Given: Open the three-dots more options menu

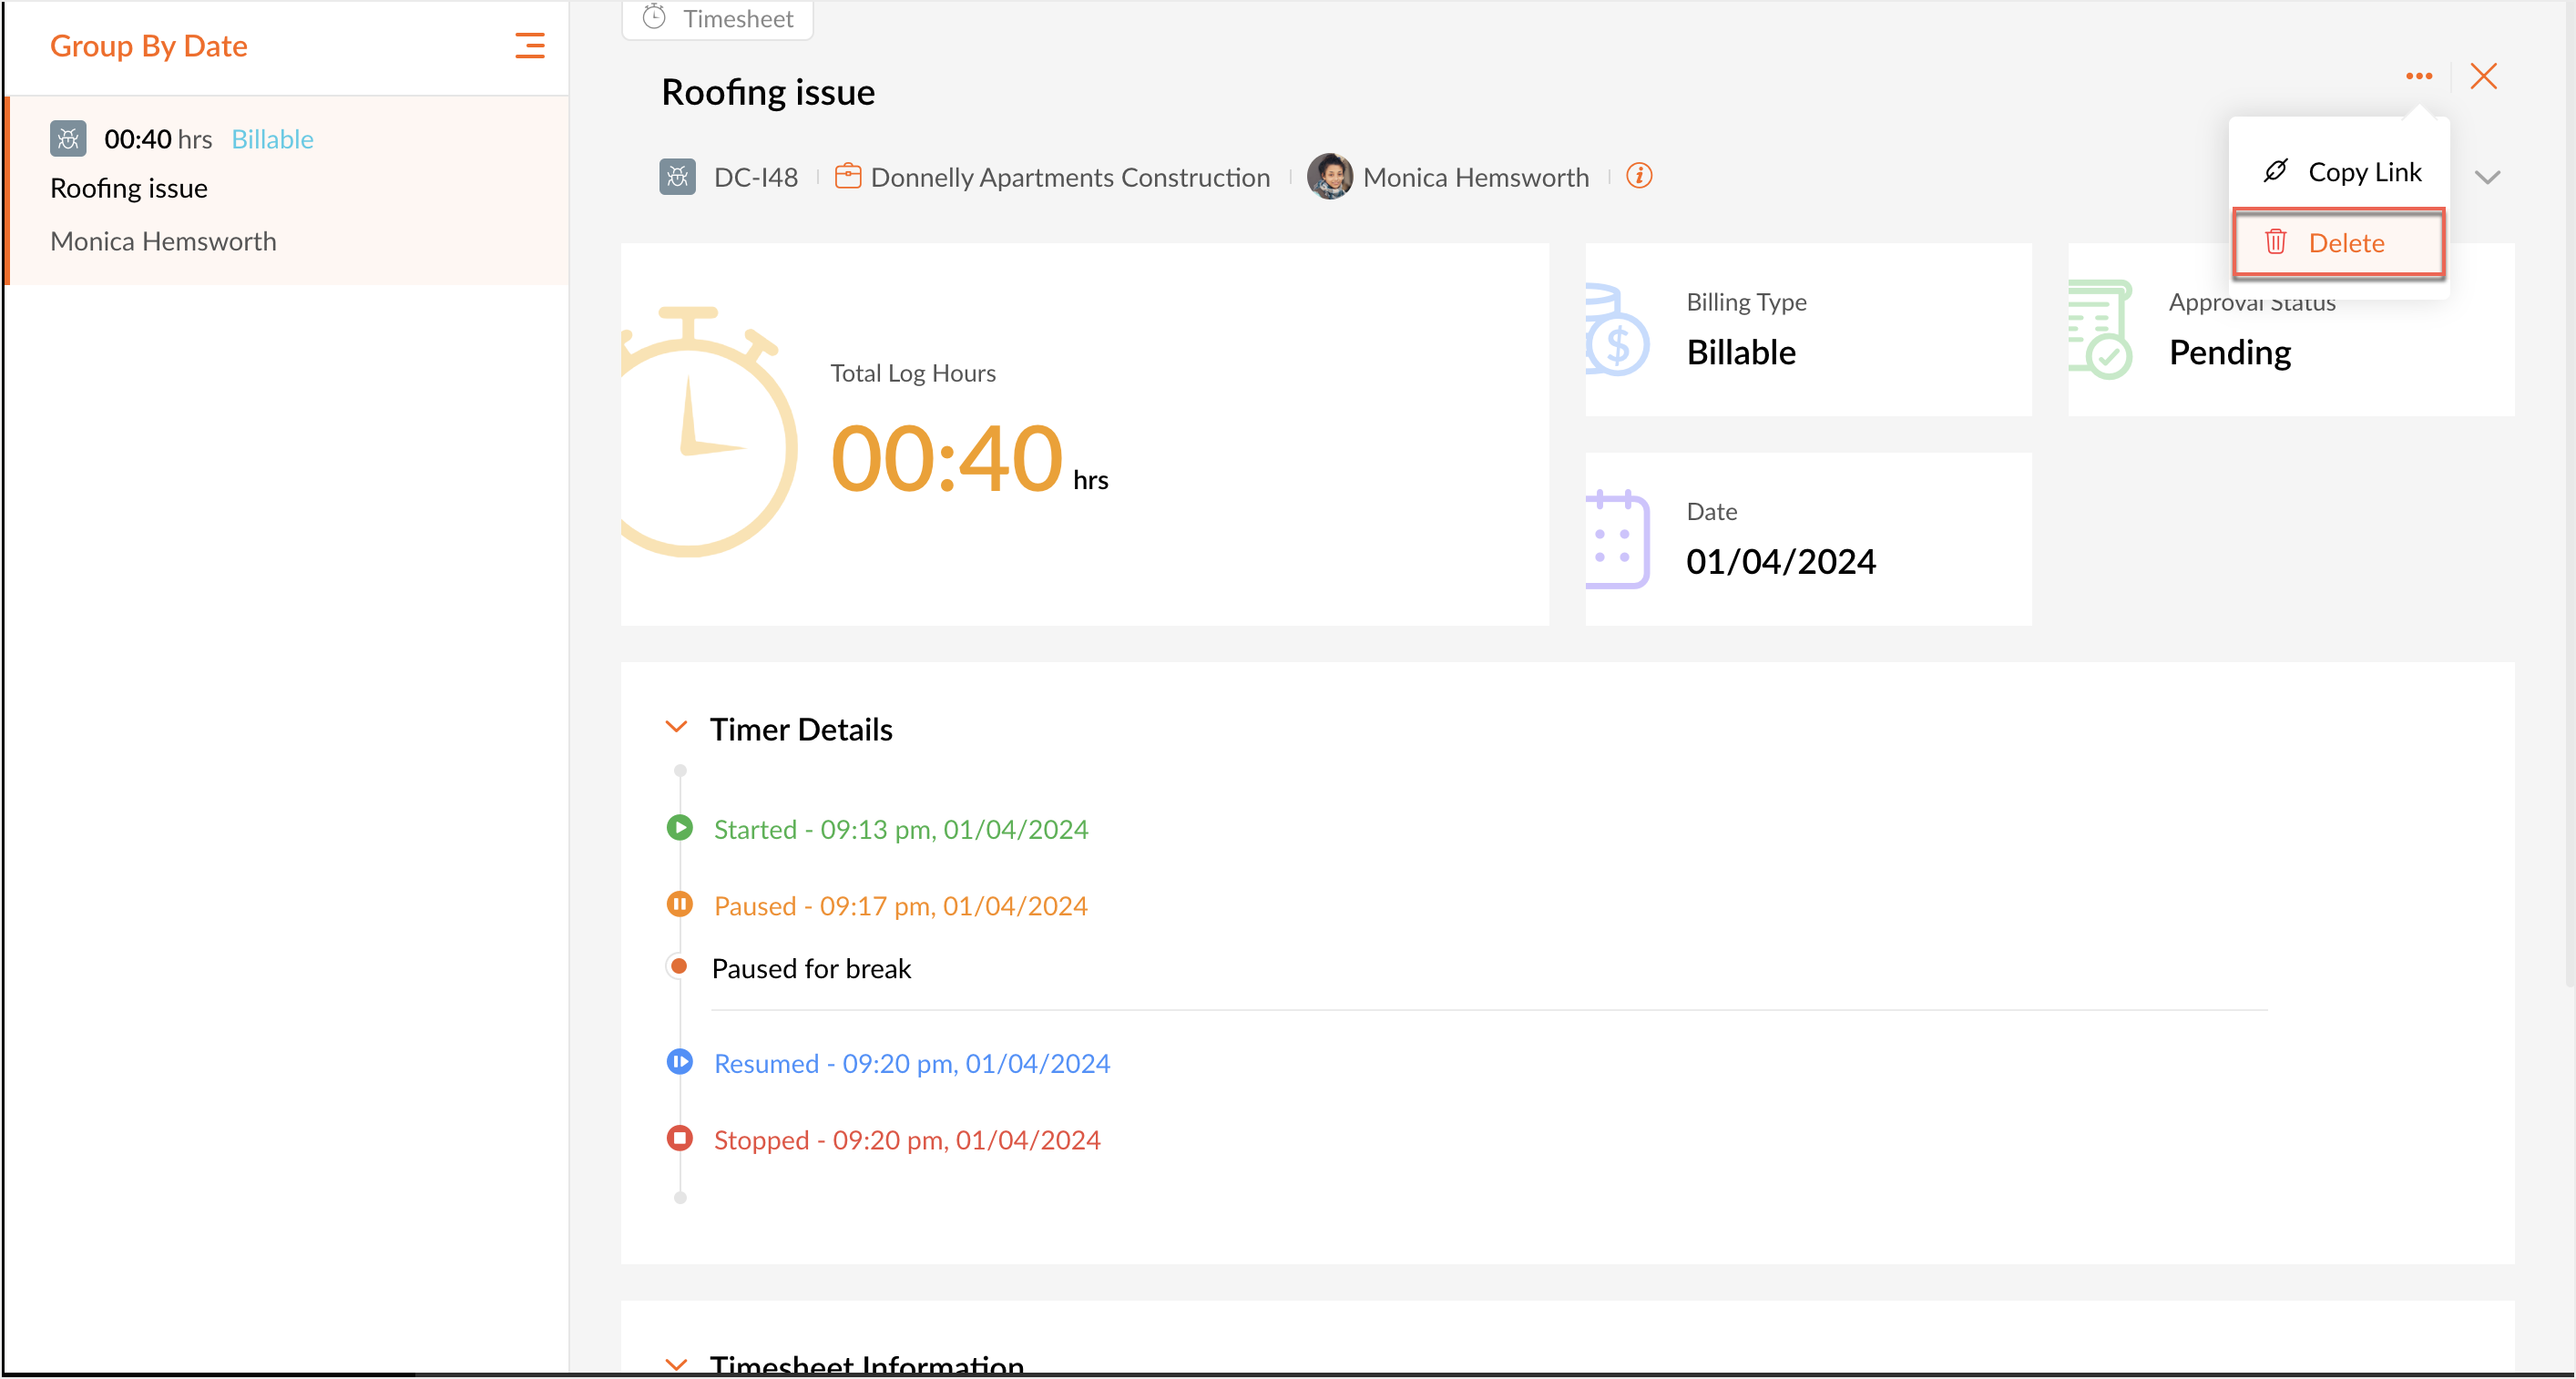Looking at the screenshot, I should pos(2418,76).
